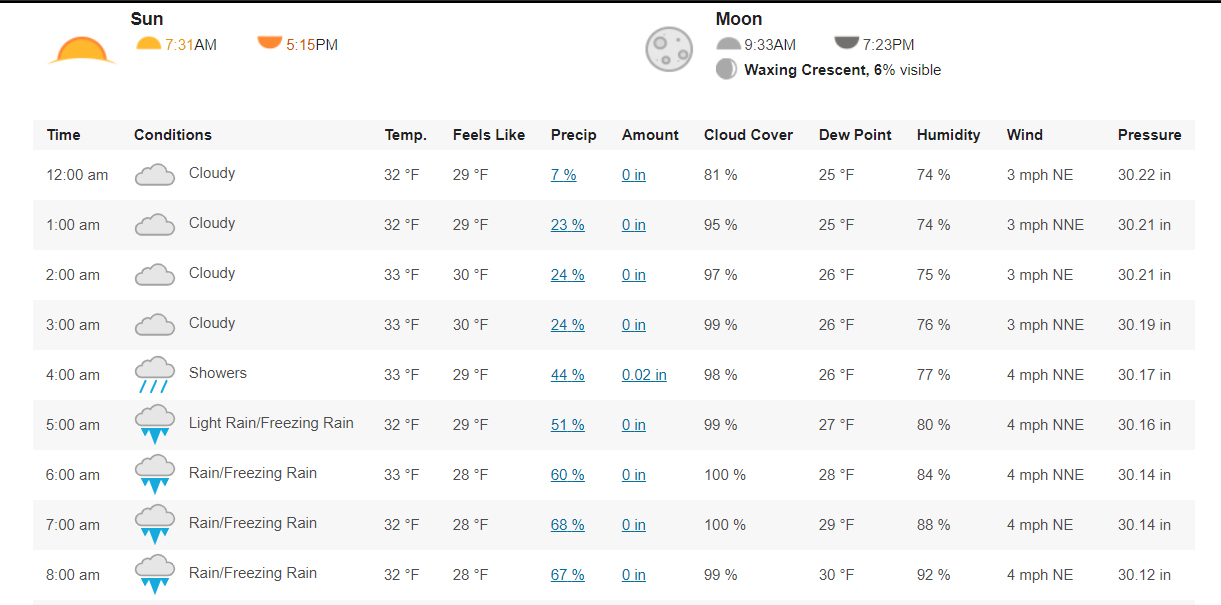Image resolution: width=1221 pixels, height=605 pixels.
Task: Open the 44 % precip link
Action: [x=568, y=375]
